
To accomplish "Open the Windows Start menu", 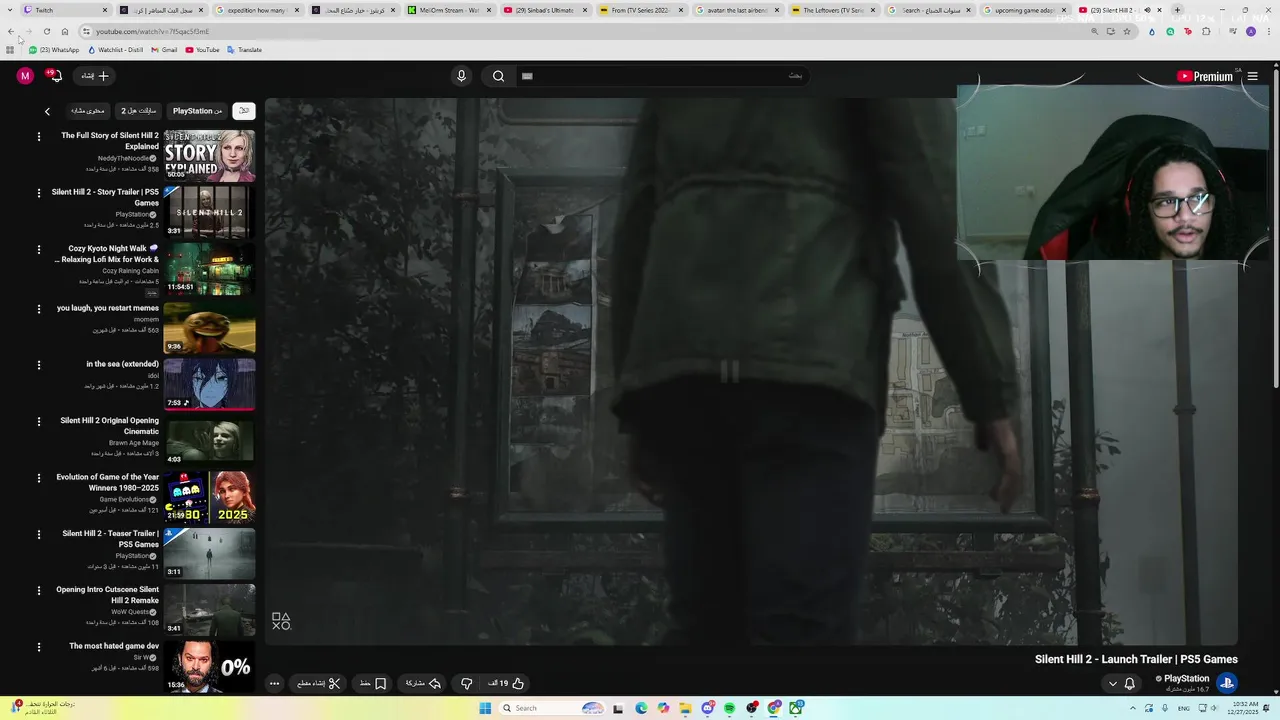I will tap(485, 708).
